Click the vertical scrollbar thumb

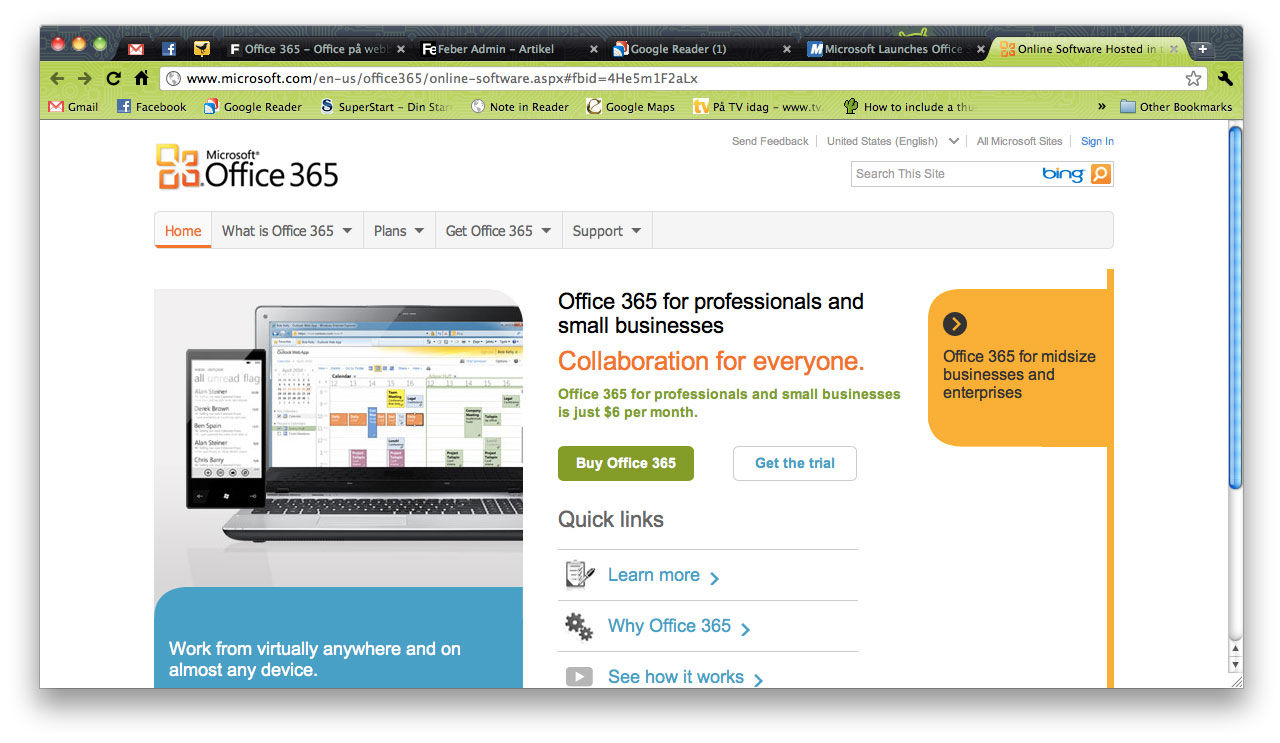tap(1235, 308)
